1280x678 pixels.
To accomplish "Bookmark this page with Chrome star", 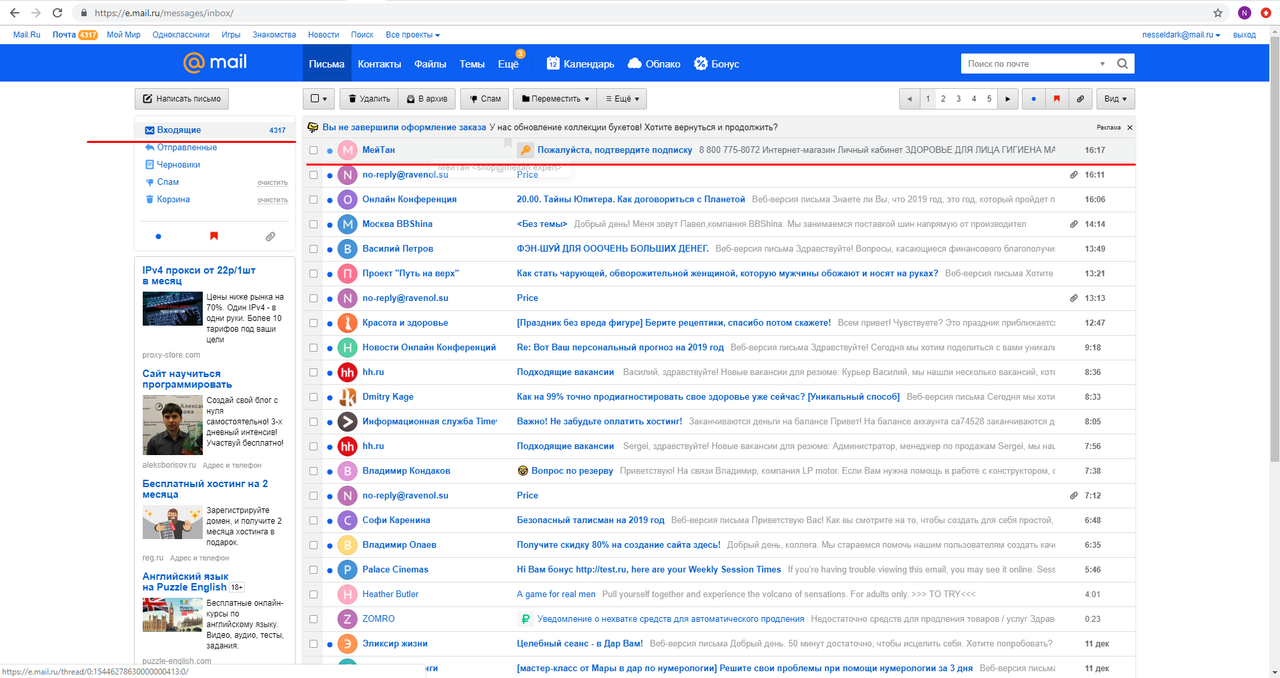I will pos(1218,13).
